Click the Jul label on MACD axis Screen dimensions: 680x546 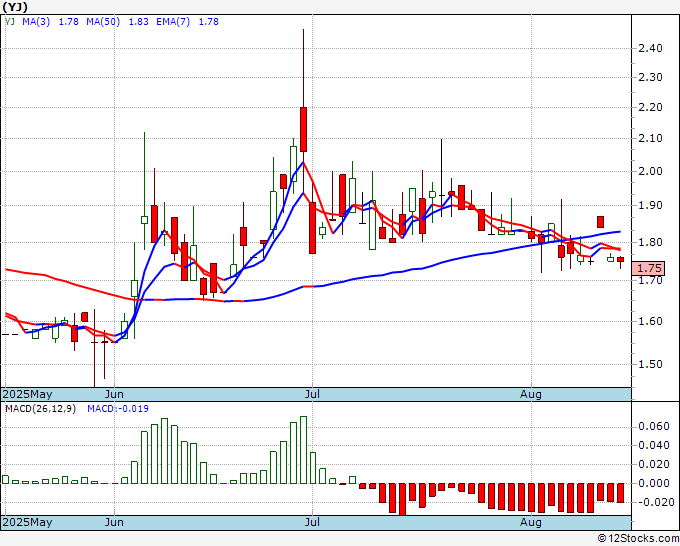point(312,522)
